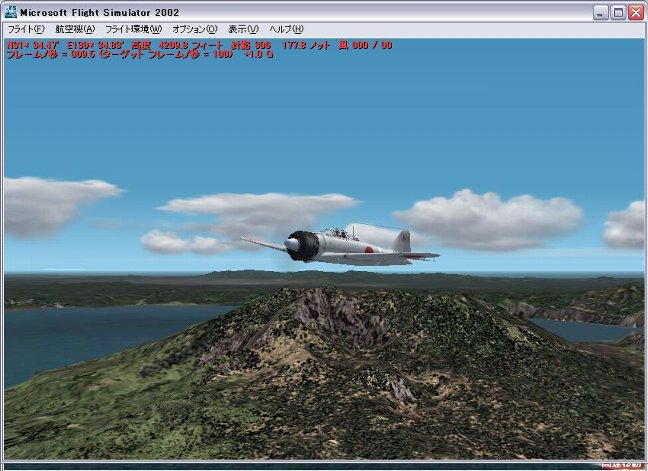Click the aircraft's tail fin
Screen dimensions: 648x471
pos(402,240)
